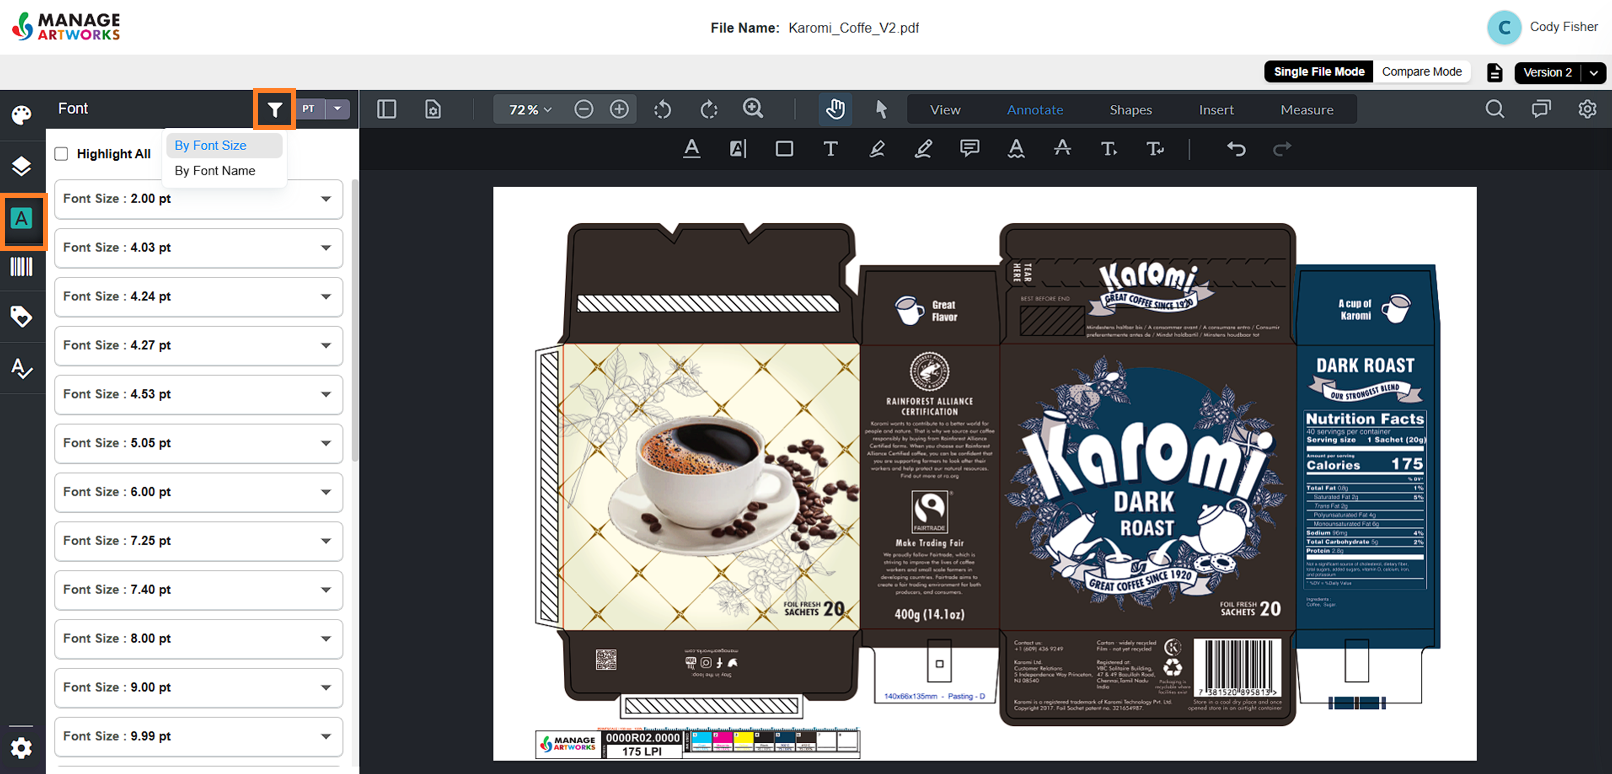Open the document search magnifier

pyautogui.click(x=1495, y=109)
